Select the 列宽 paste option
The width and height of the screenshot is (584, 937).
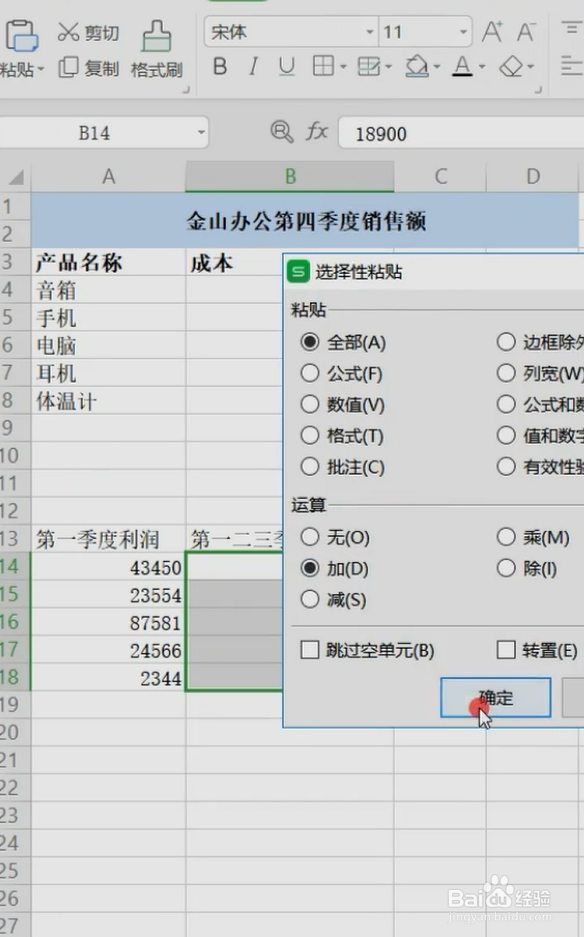(506, 373)
